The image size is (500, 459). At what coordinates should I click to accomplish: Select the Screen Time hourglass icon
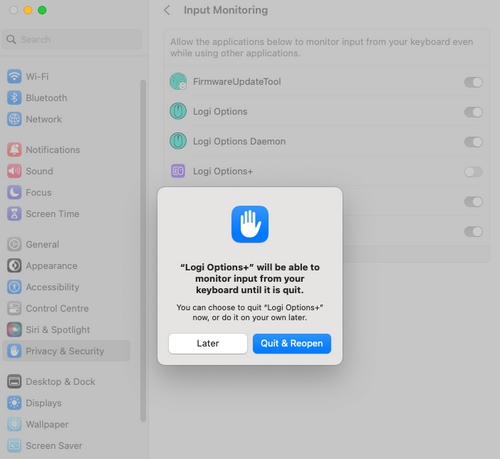14,214
